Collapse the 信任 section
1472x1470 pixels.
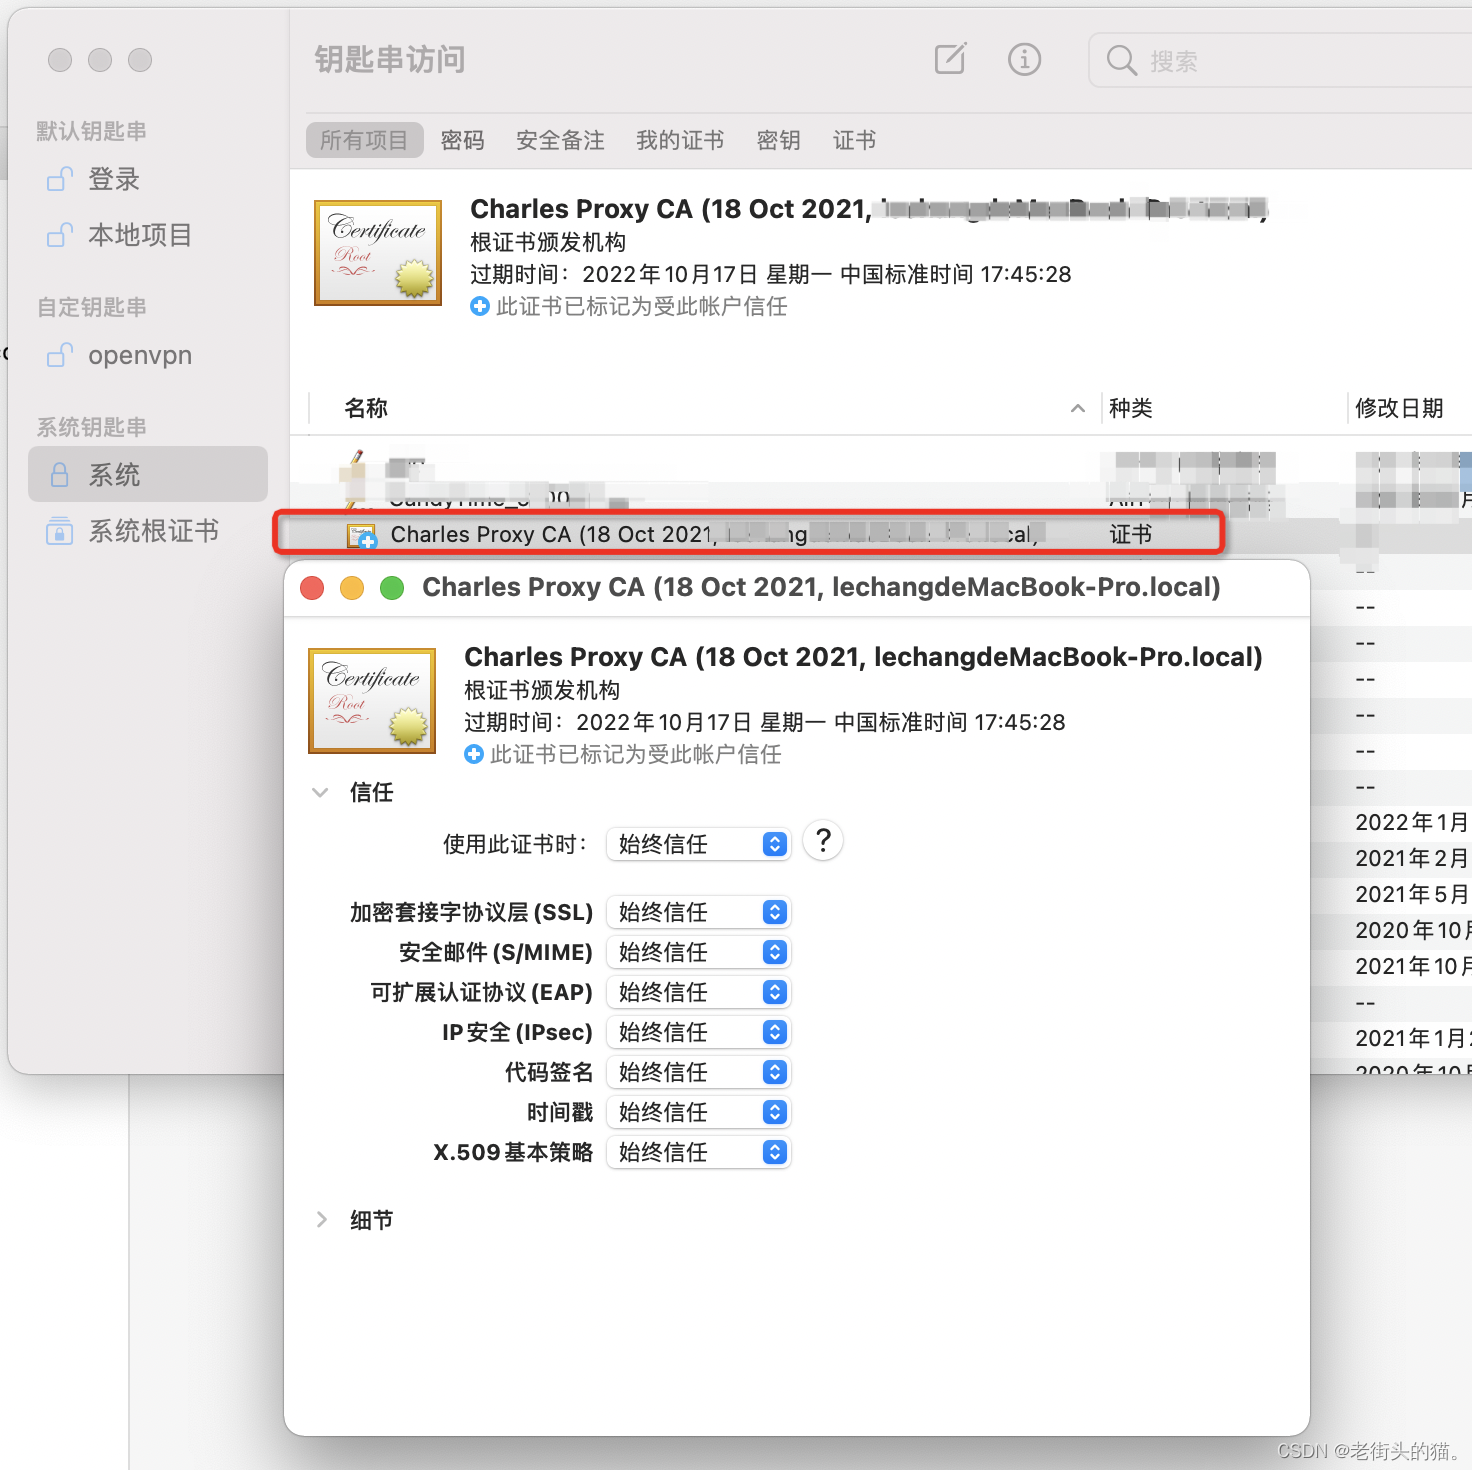tap(320, 792)
